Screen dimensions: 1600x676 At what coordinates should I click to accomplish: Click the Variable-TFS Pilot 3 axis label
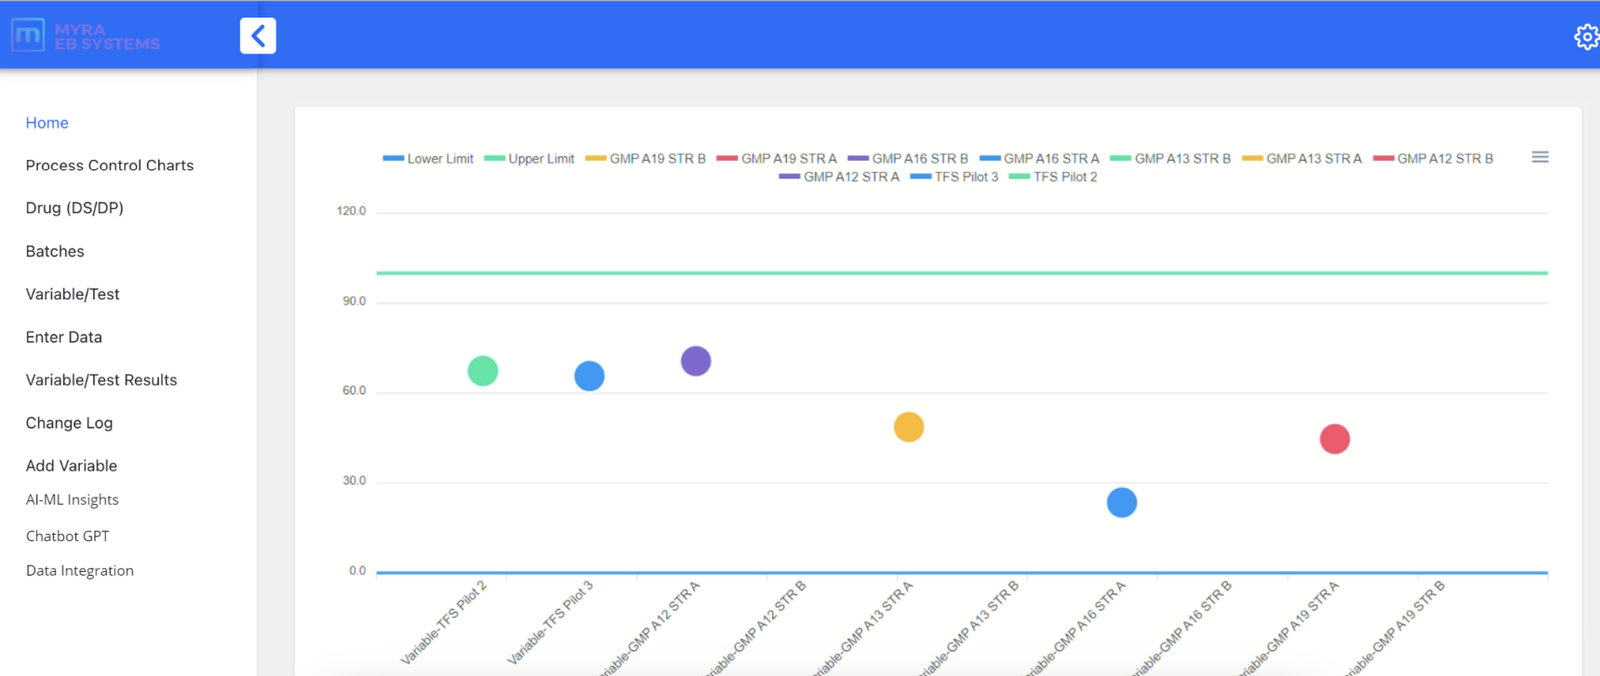pyautogui.click(x=551, y=622)
